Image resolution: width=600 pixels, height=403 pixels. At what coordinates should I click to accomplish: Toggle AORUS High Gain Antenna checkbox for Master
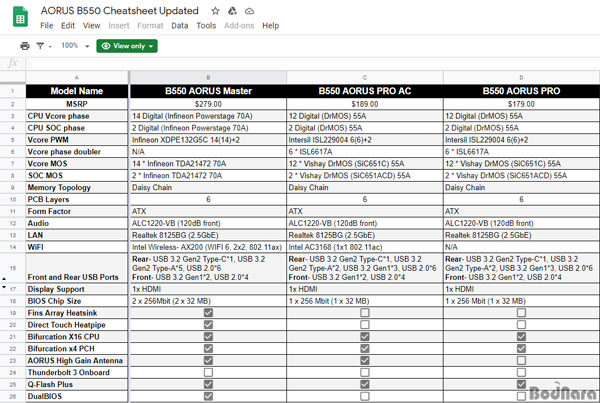pyautogui.click(x=208, y=360)
